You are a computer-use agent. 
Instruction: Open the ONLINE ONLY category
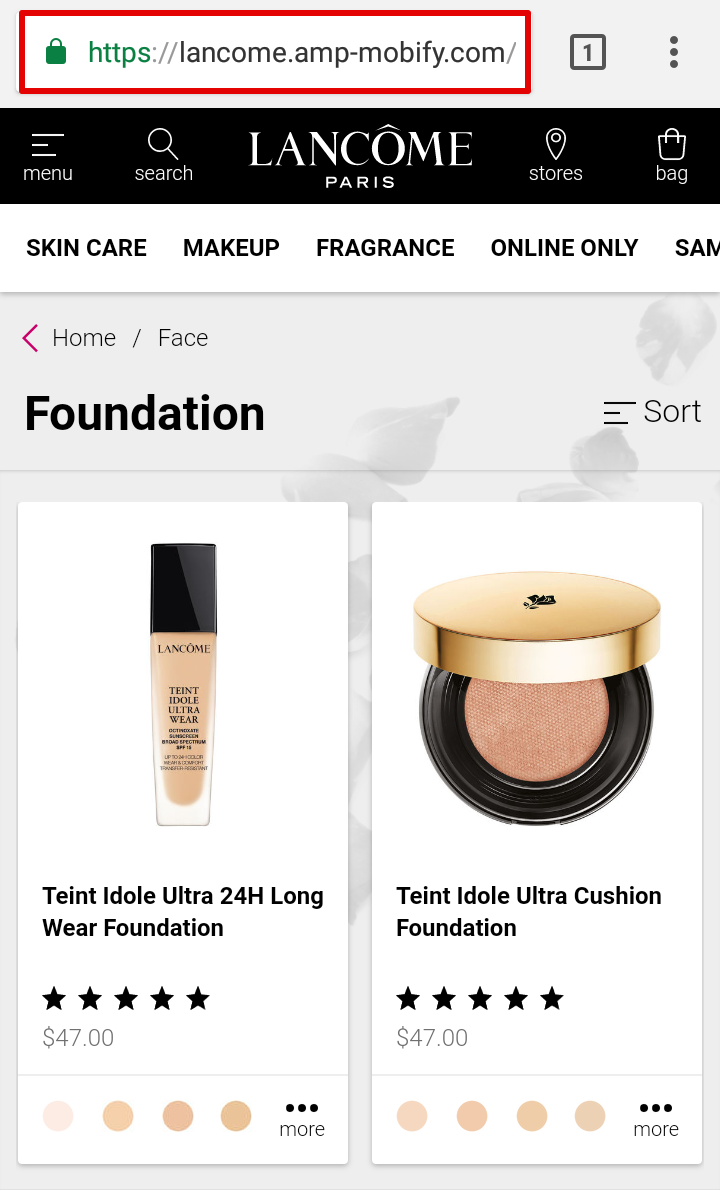point(564,248)
